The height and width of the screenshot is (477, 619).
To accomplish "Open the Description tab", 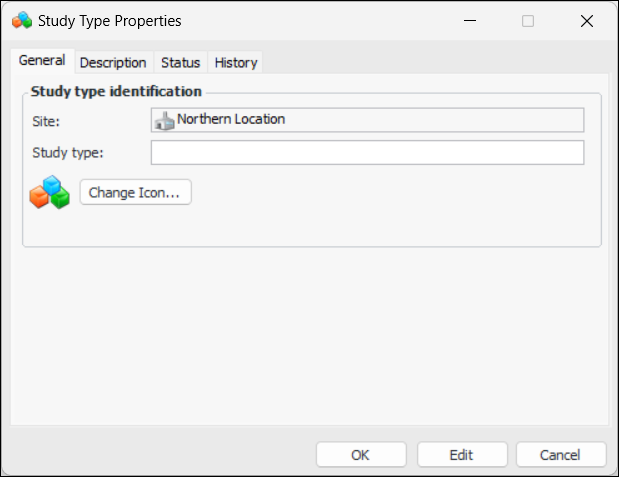I will pos(113,62).
